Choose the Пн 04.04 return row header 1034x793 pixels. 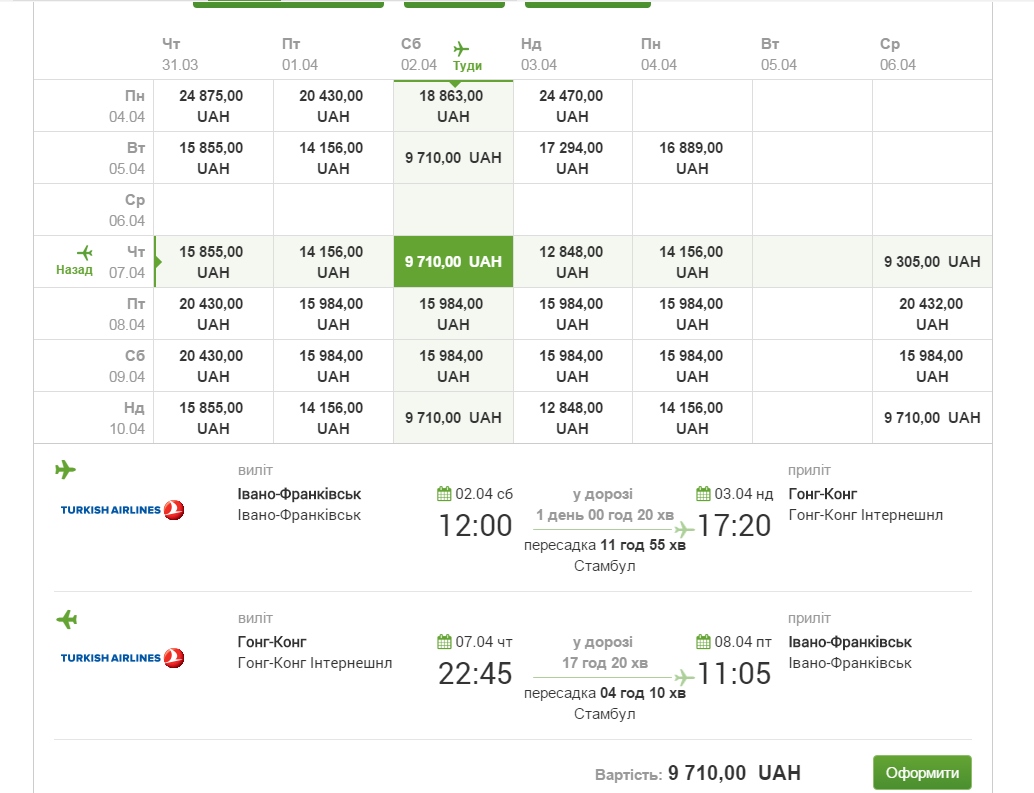click(128, 106)
